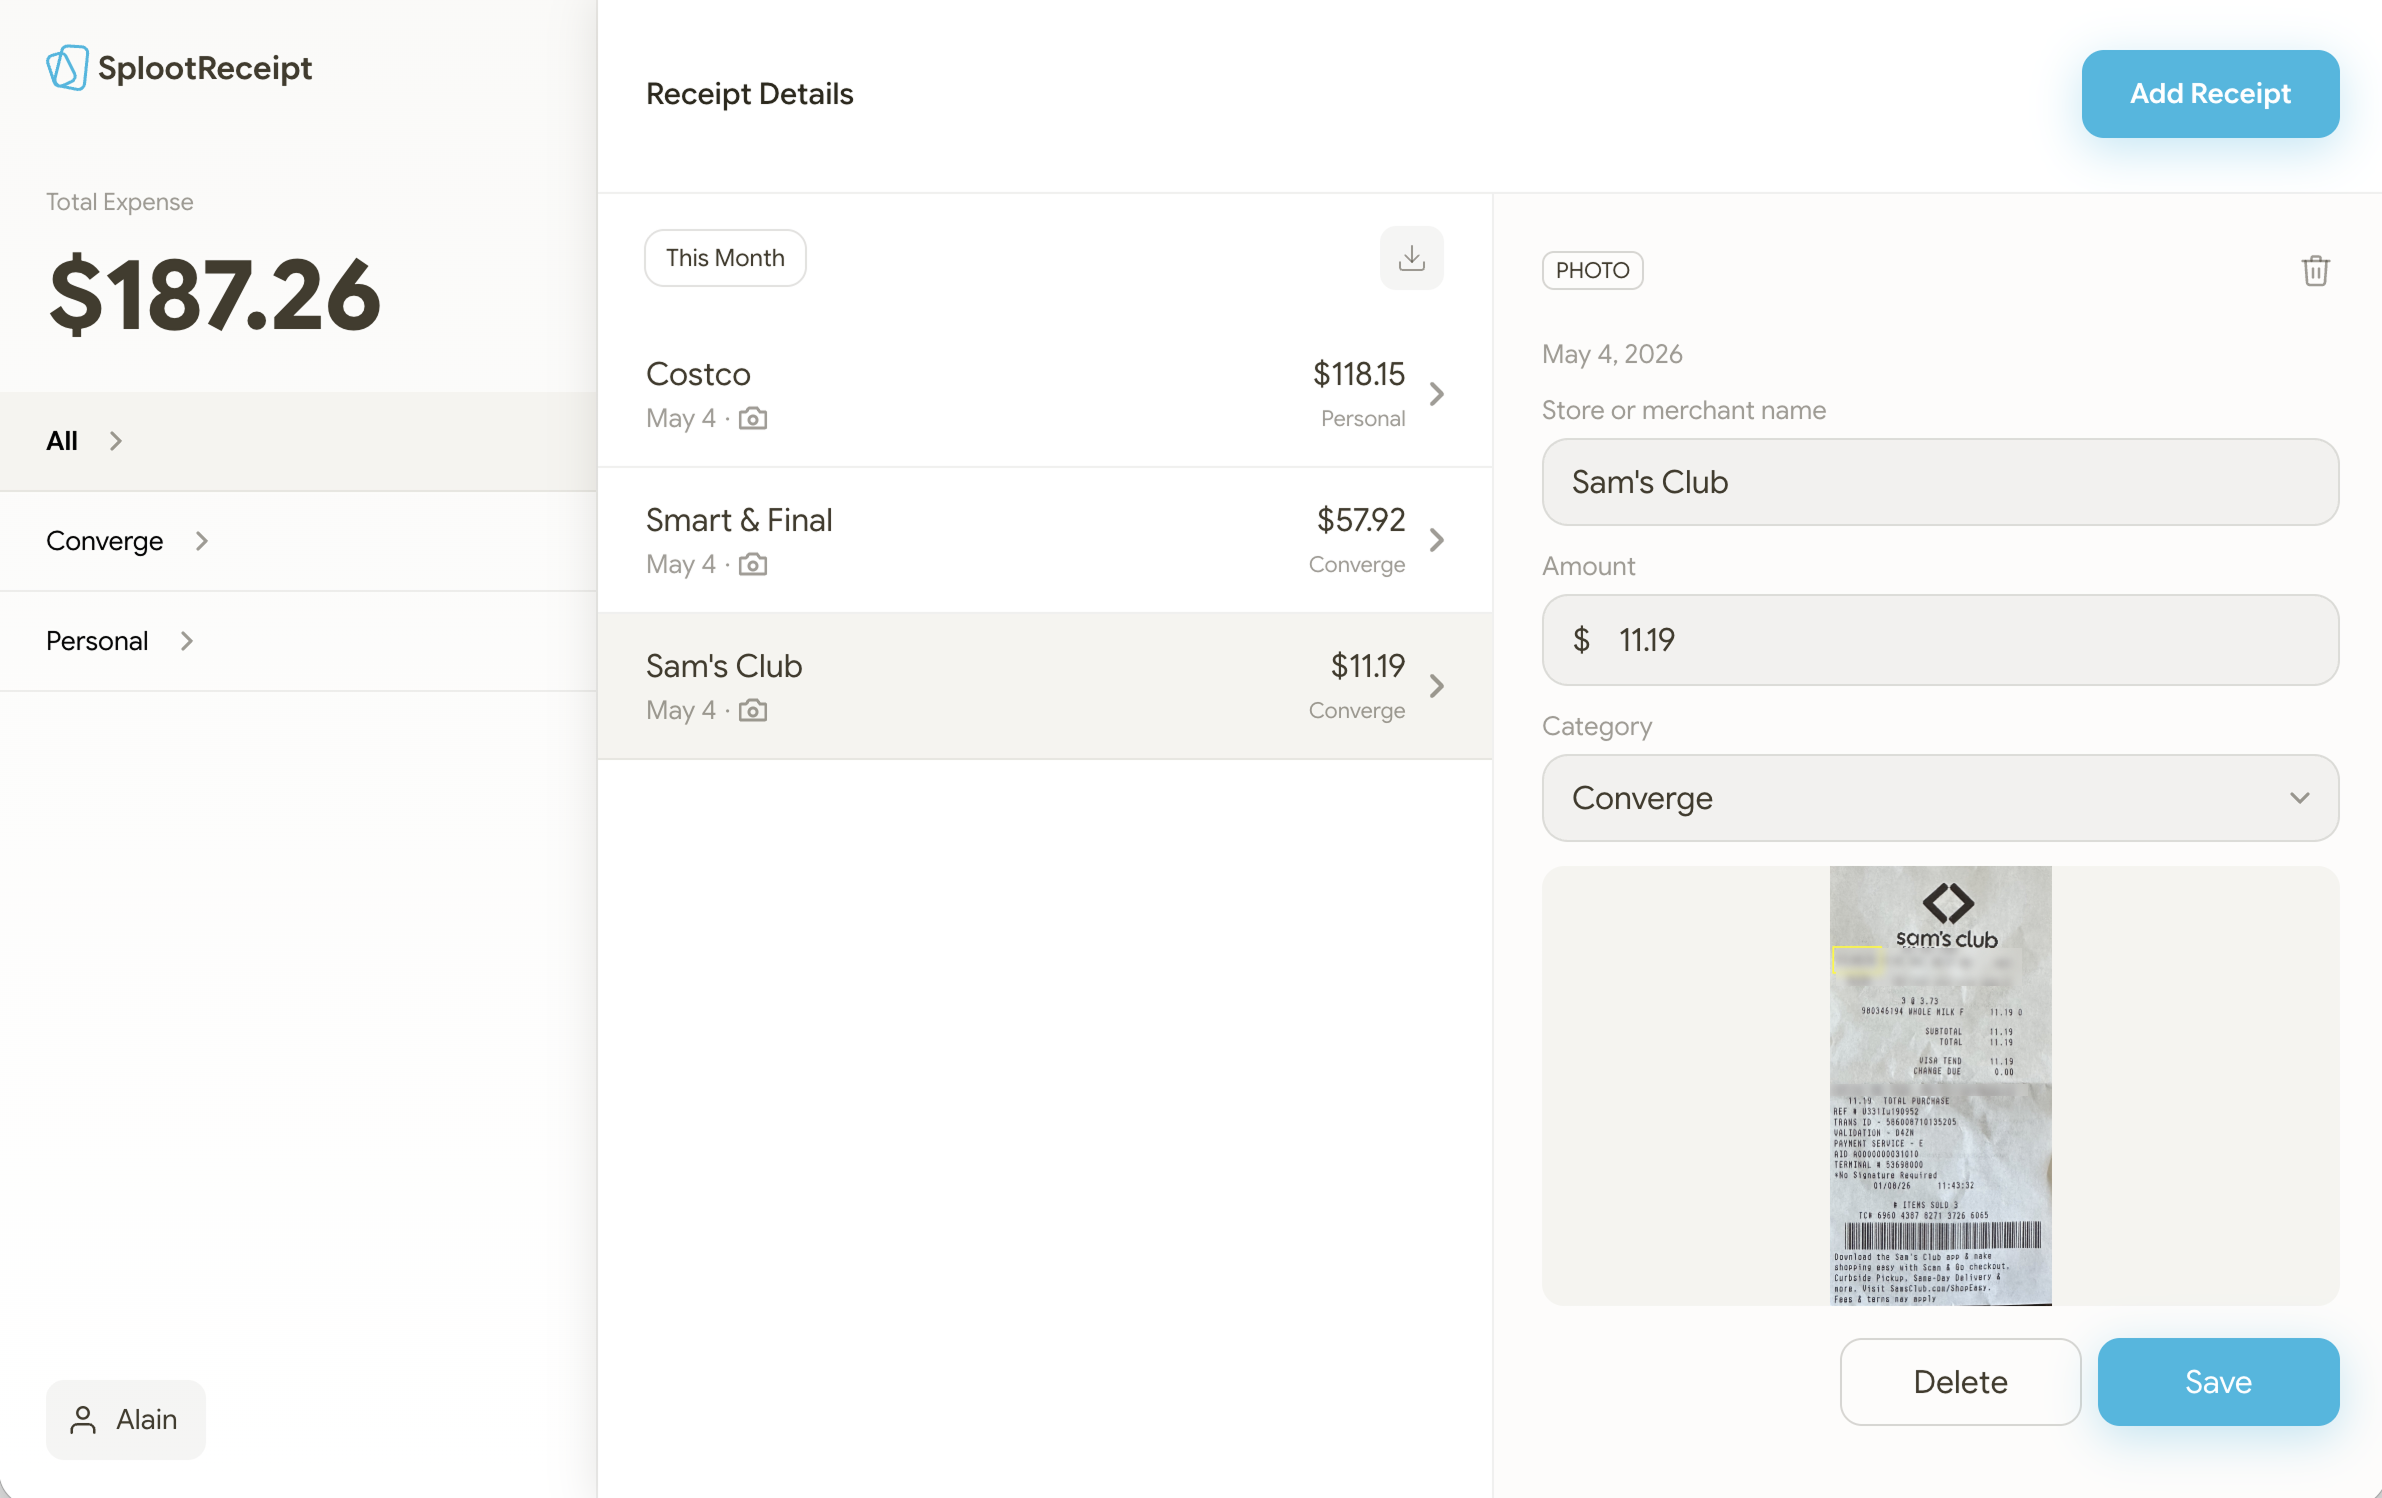Click the camera icon on Smart & Final row
Screen dimensions: 2382x1498
coord(753,564)
